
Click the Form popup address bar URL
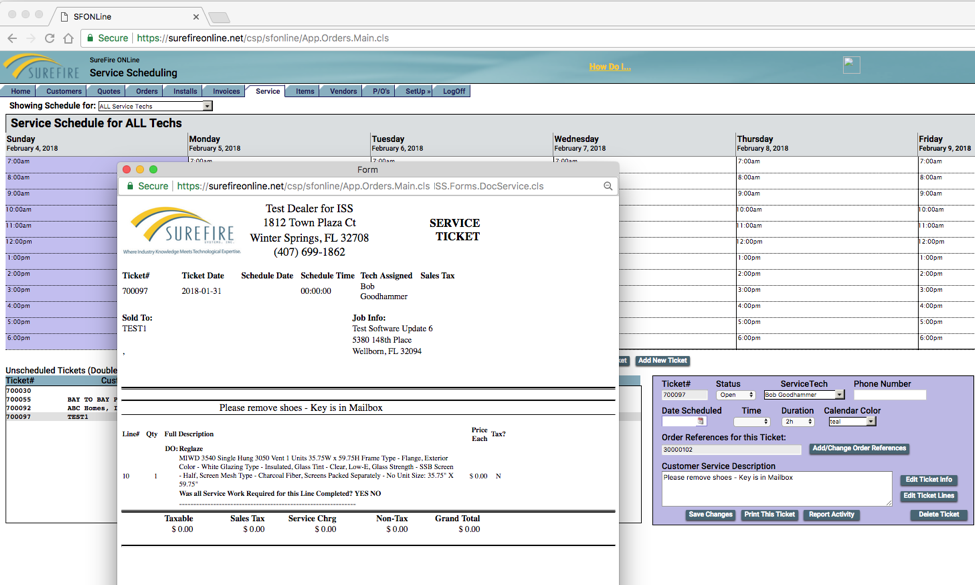tap(360, 186)
